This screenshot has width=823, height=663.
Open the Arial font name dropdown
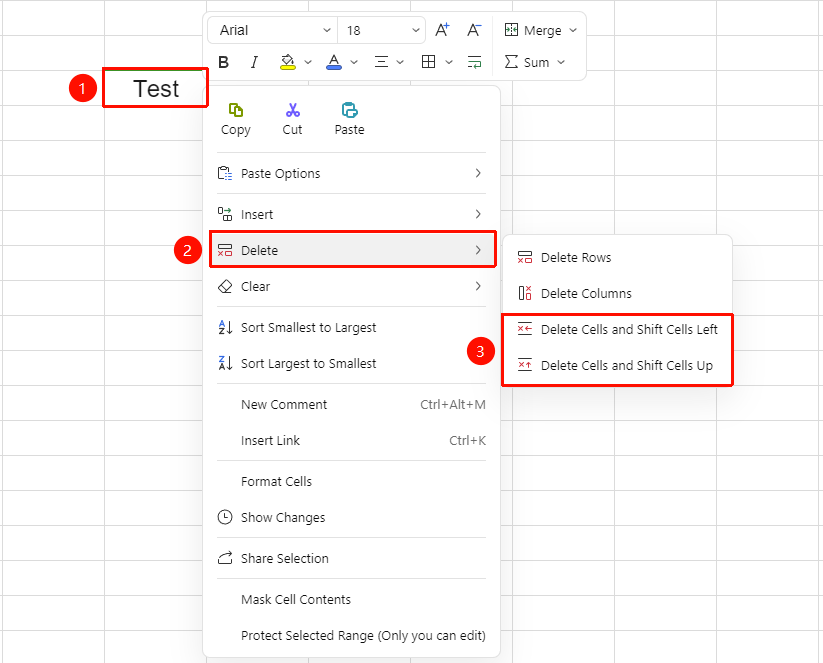click(273, 30)
